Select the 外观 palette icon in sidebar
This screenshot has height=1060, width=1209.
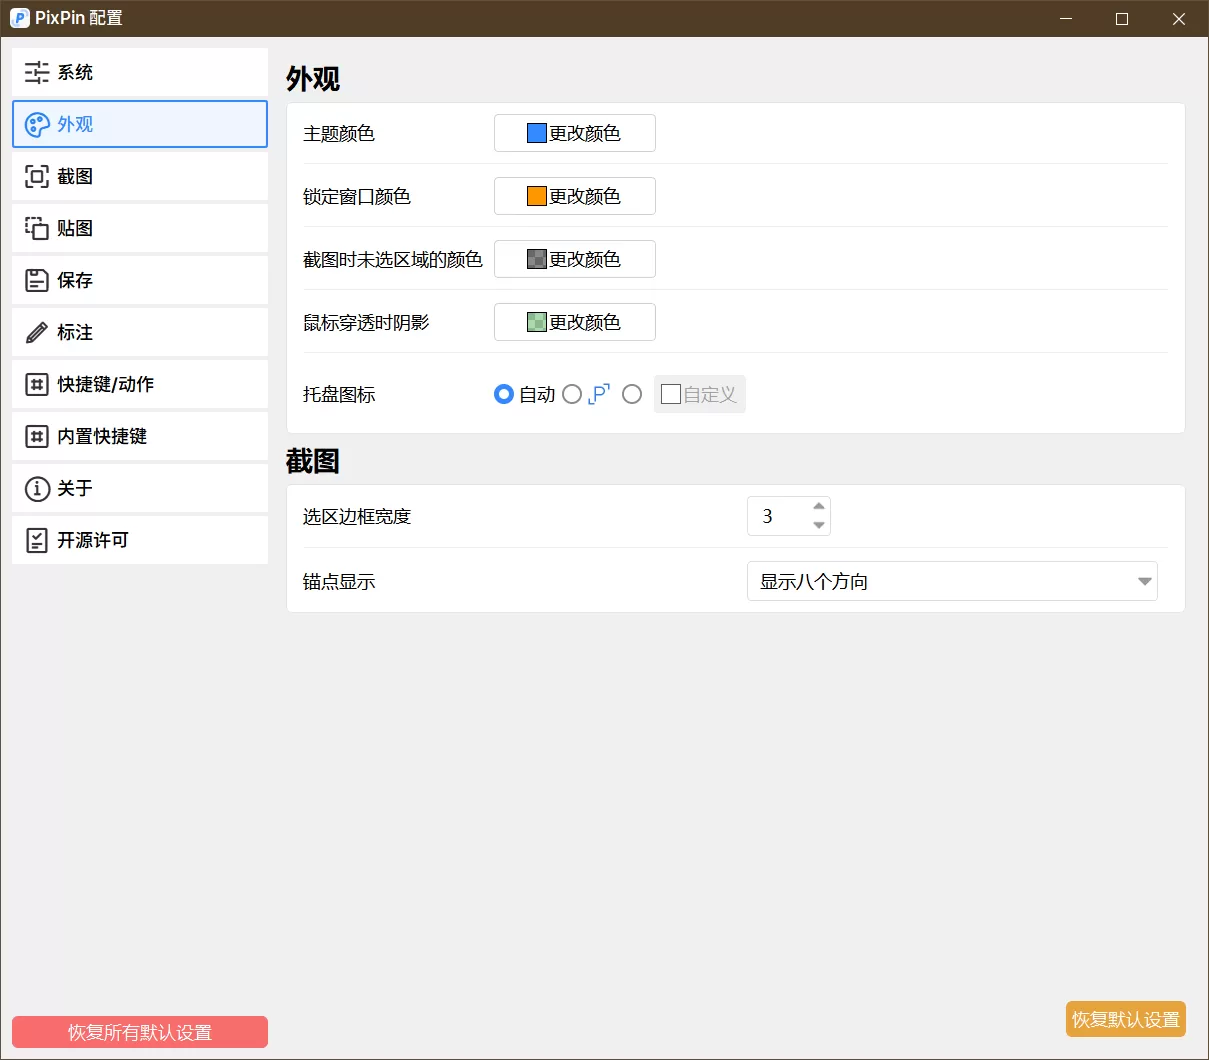point(36,124)
